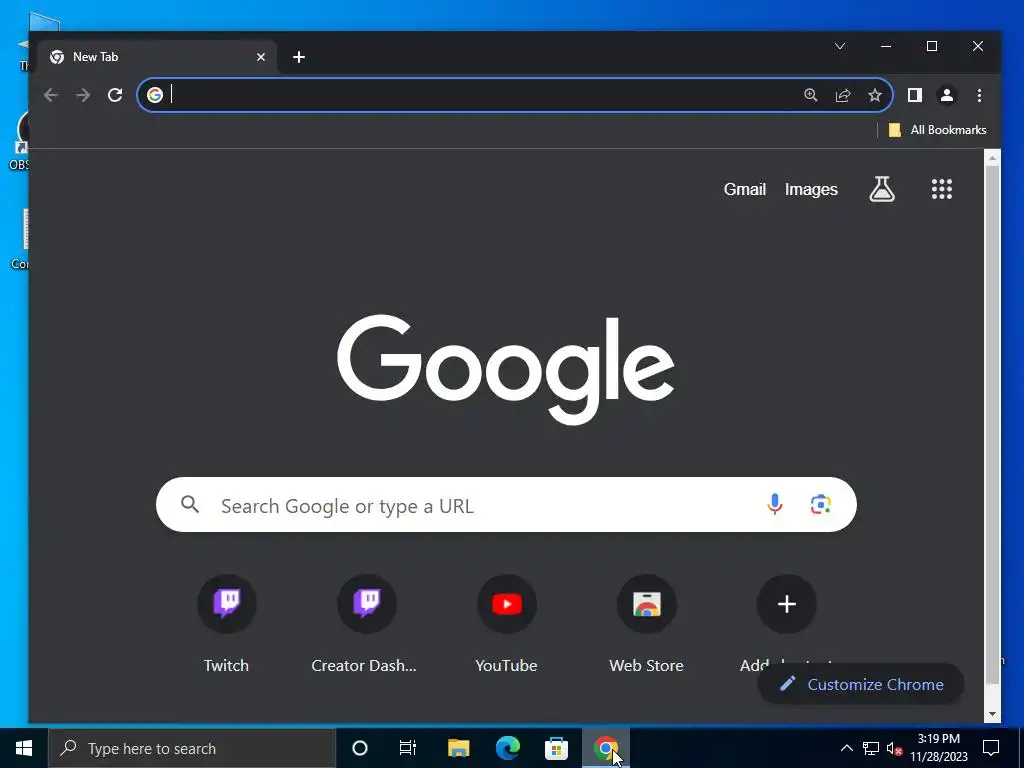
Task: Expand the tab search dropdown arrow
Action: [840, 46]
